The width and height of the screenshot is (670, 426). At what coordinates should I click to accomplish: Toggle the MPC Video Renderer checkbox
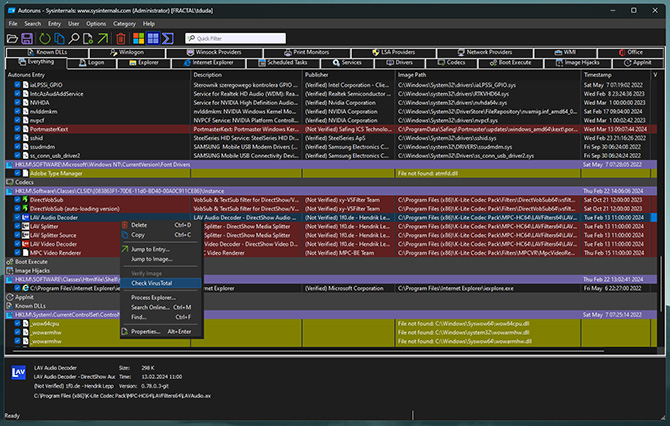[x=18, y=253]
